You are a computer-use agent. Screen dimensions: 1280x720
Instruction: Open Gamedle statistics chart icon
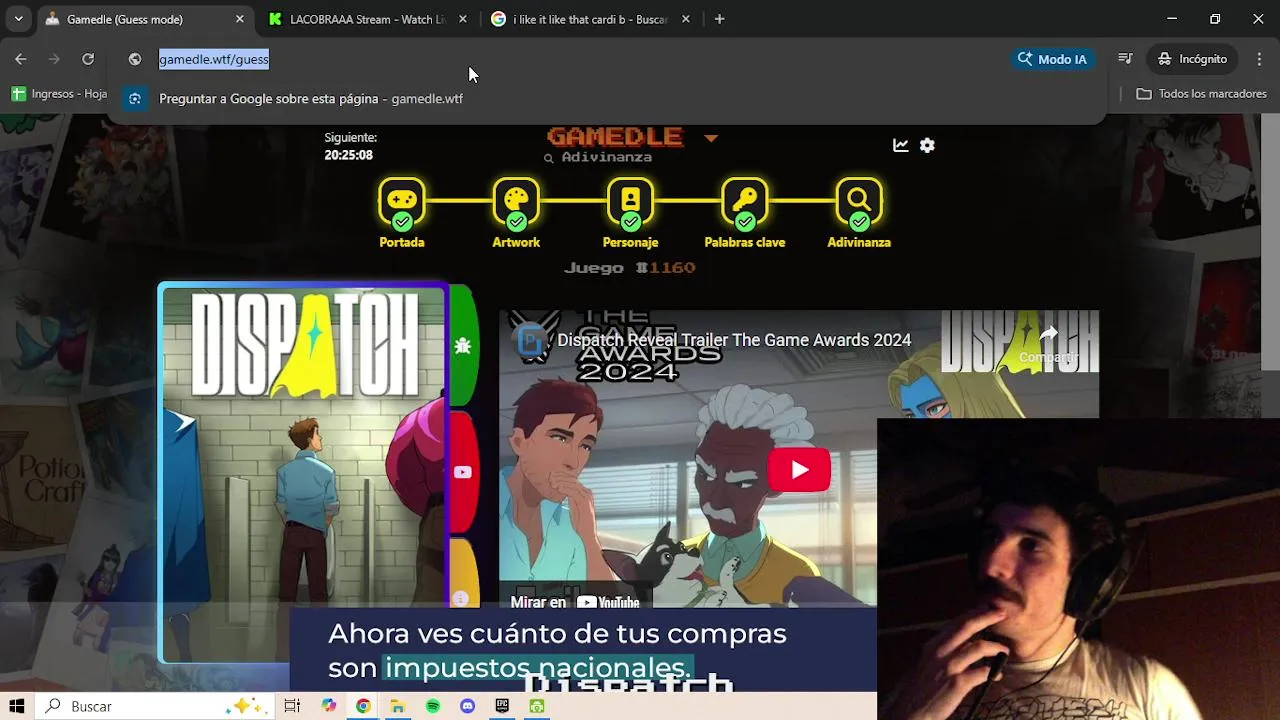coord(900,145)
